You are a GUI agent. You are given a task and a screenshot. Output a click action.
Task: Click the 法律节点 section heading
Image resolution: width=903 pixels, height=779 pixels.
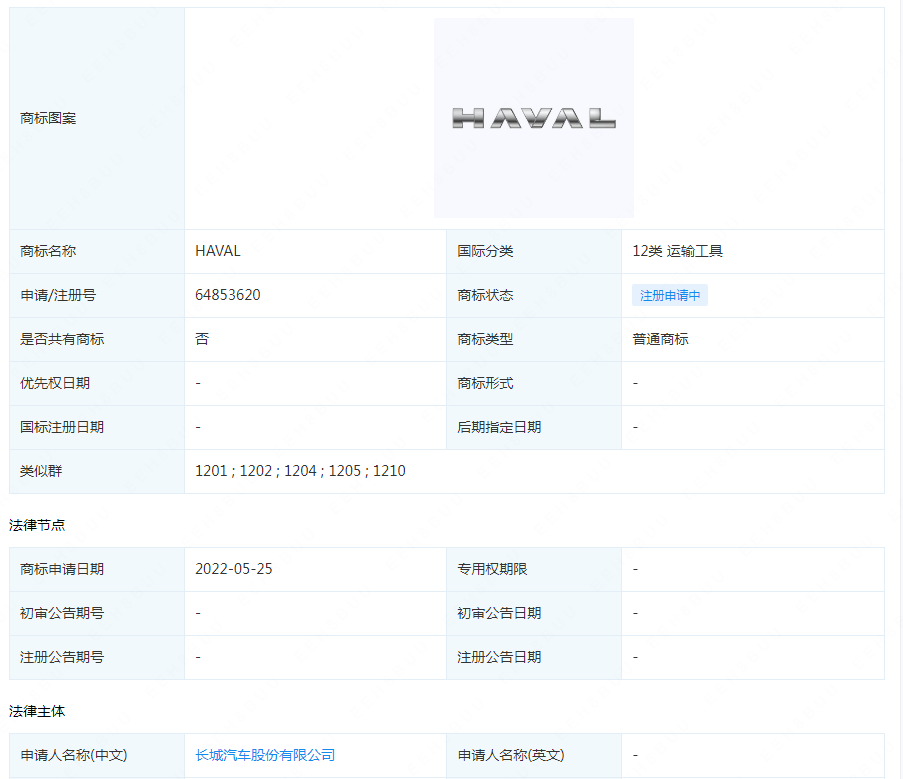[37, 525]
